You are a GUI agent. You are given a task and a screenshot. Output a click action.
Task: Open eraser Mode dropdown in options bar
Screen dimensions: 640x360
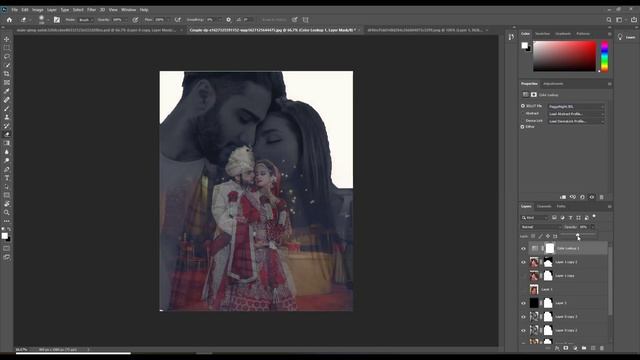pos(86,20)
